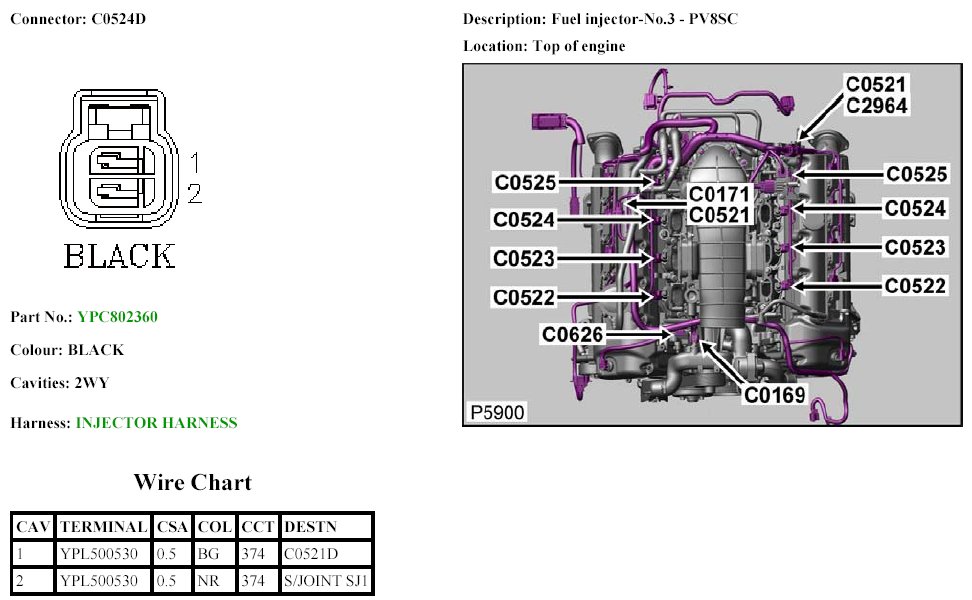Click the Wire Chart heading
Image resolution: width=972 pixels, height=600 pixels.
[193, 482]
